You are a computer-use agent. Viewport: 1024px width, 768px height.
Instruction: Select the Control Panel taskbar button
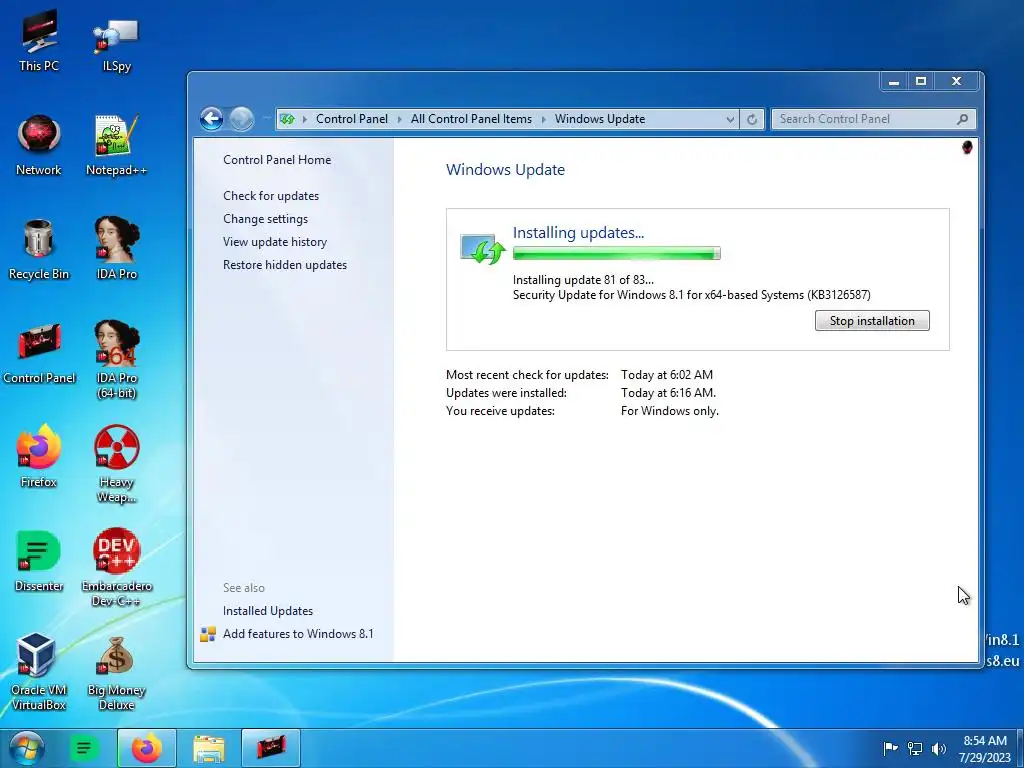(x=270, y=748)
